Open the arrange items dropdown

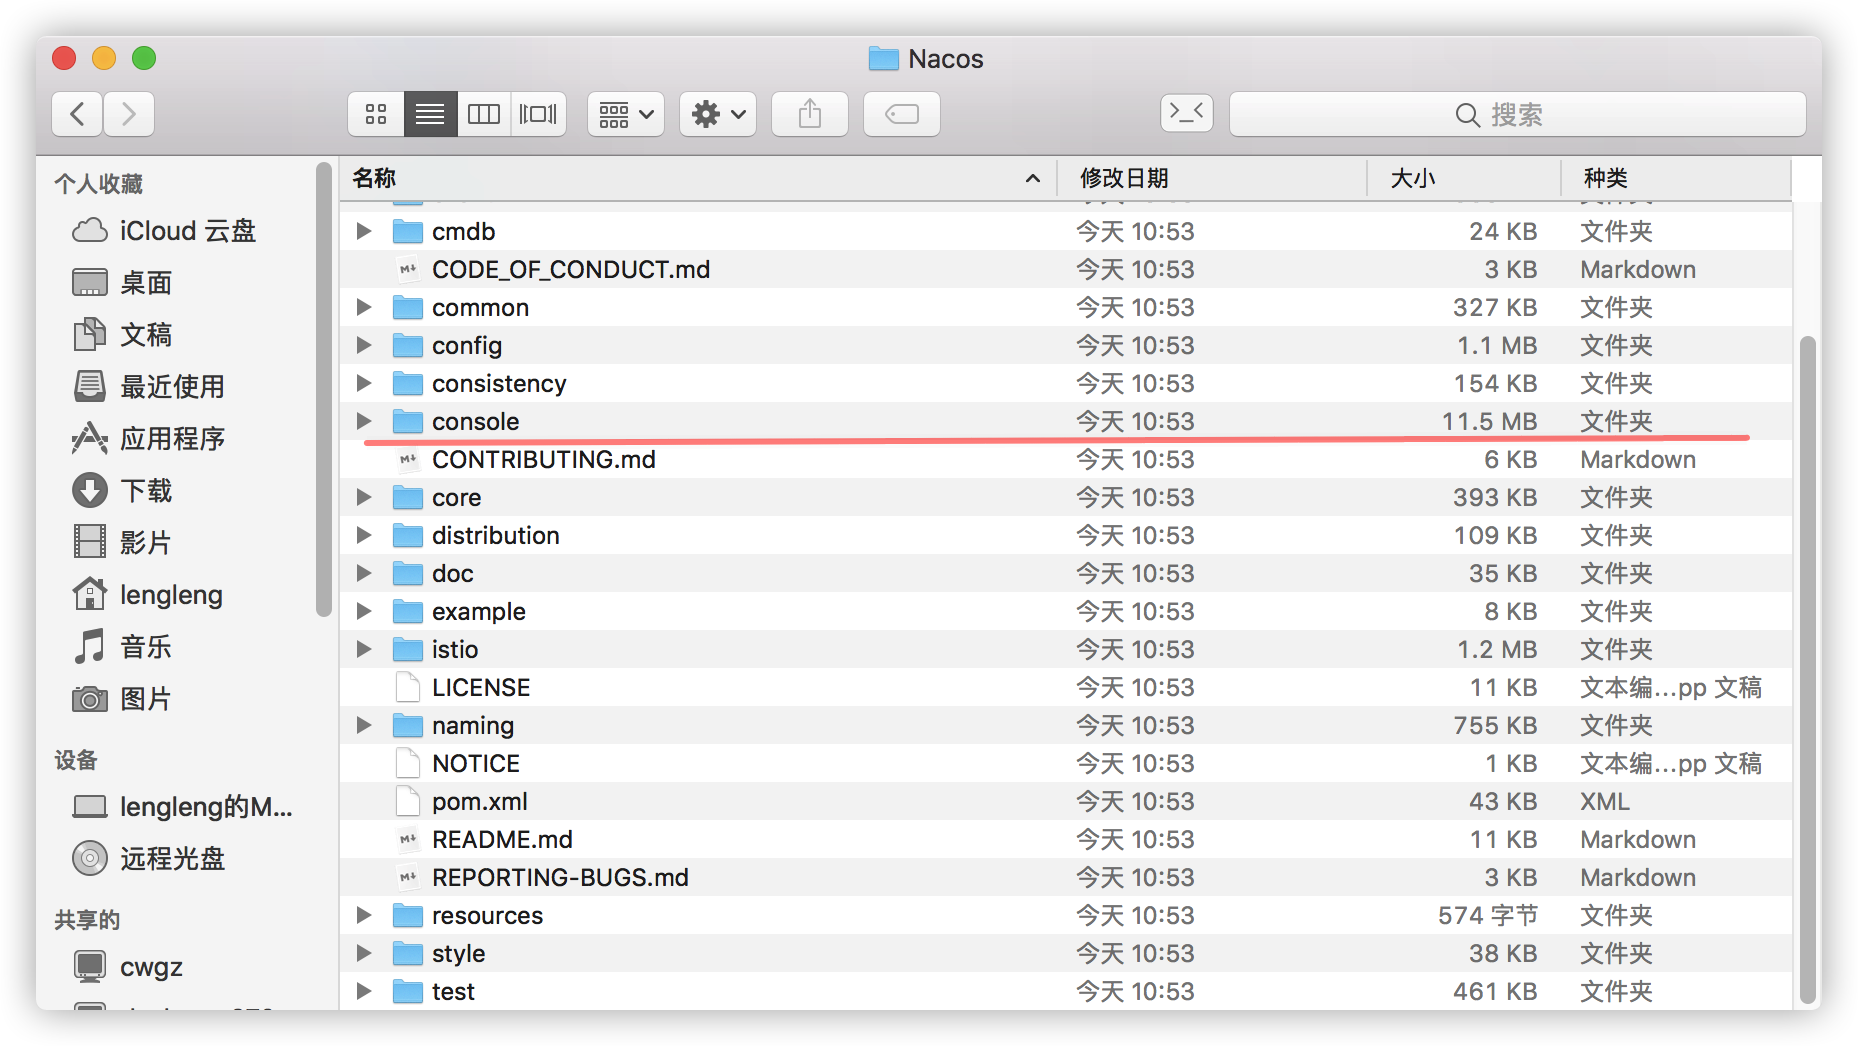626,114
